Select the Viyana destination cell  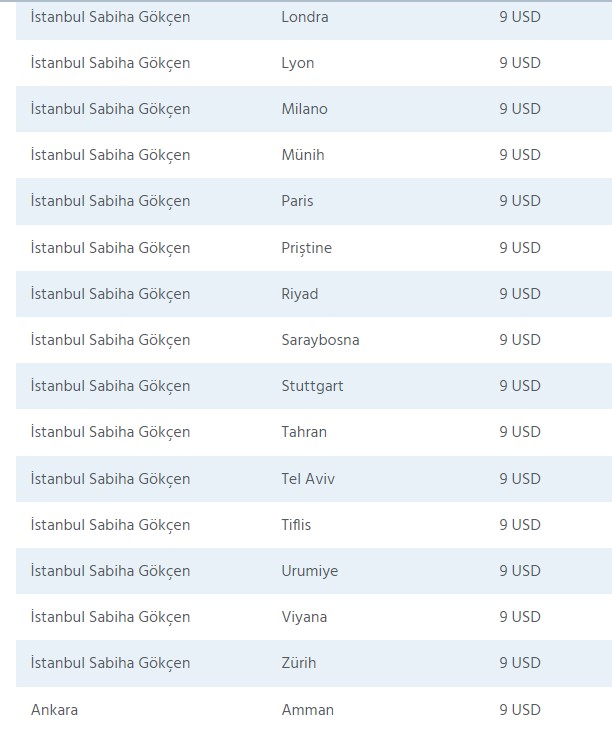coord(304,617)
